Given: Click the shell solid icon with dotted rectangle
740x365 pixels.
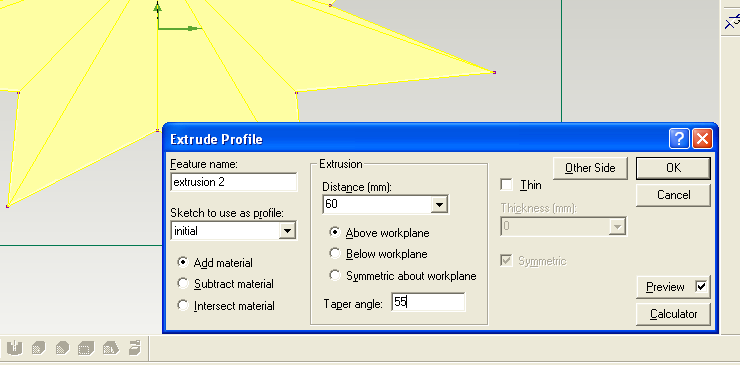Looking at the screenshot, I should (86, 348).
